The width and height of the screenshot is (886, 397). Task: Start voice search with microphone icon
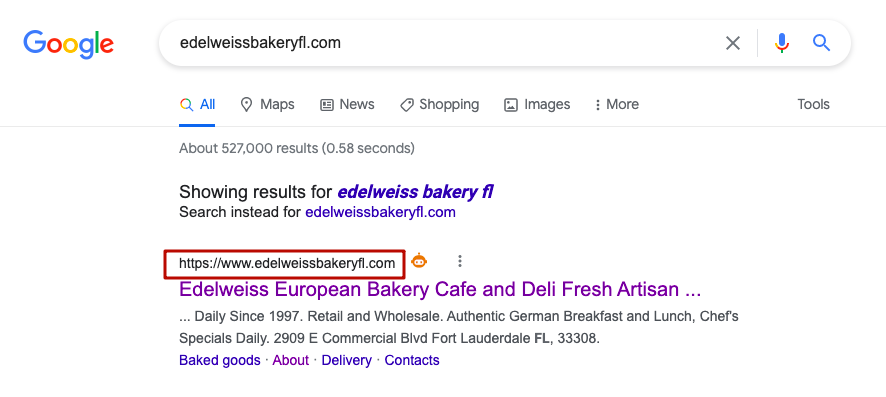point(782,43)
